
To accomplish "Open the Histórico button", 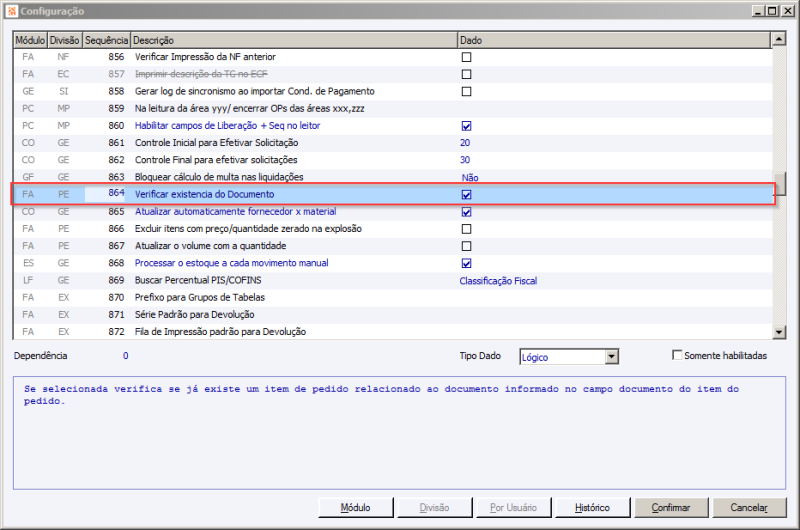I will [x=592, y=508].
